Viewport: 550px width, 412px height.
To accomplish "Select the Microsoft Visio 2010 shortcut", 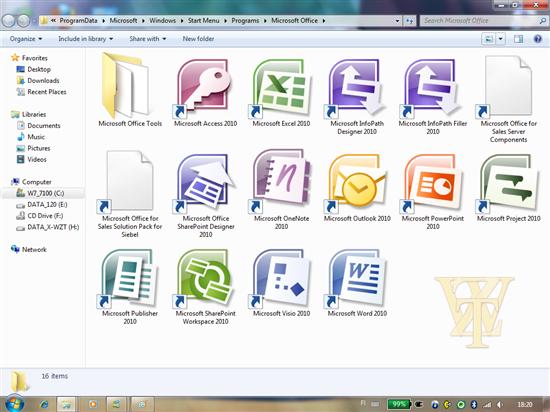I will pos(281,282).
